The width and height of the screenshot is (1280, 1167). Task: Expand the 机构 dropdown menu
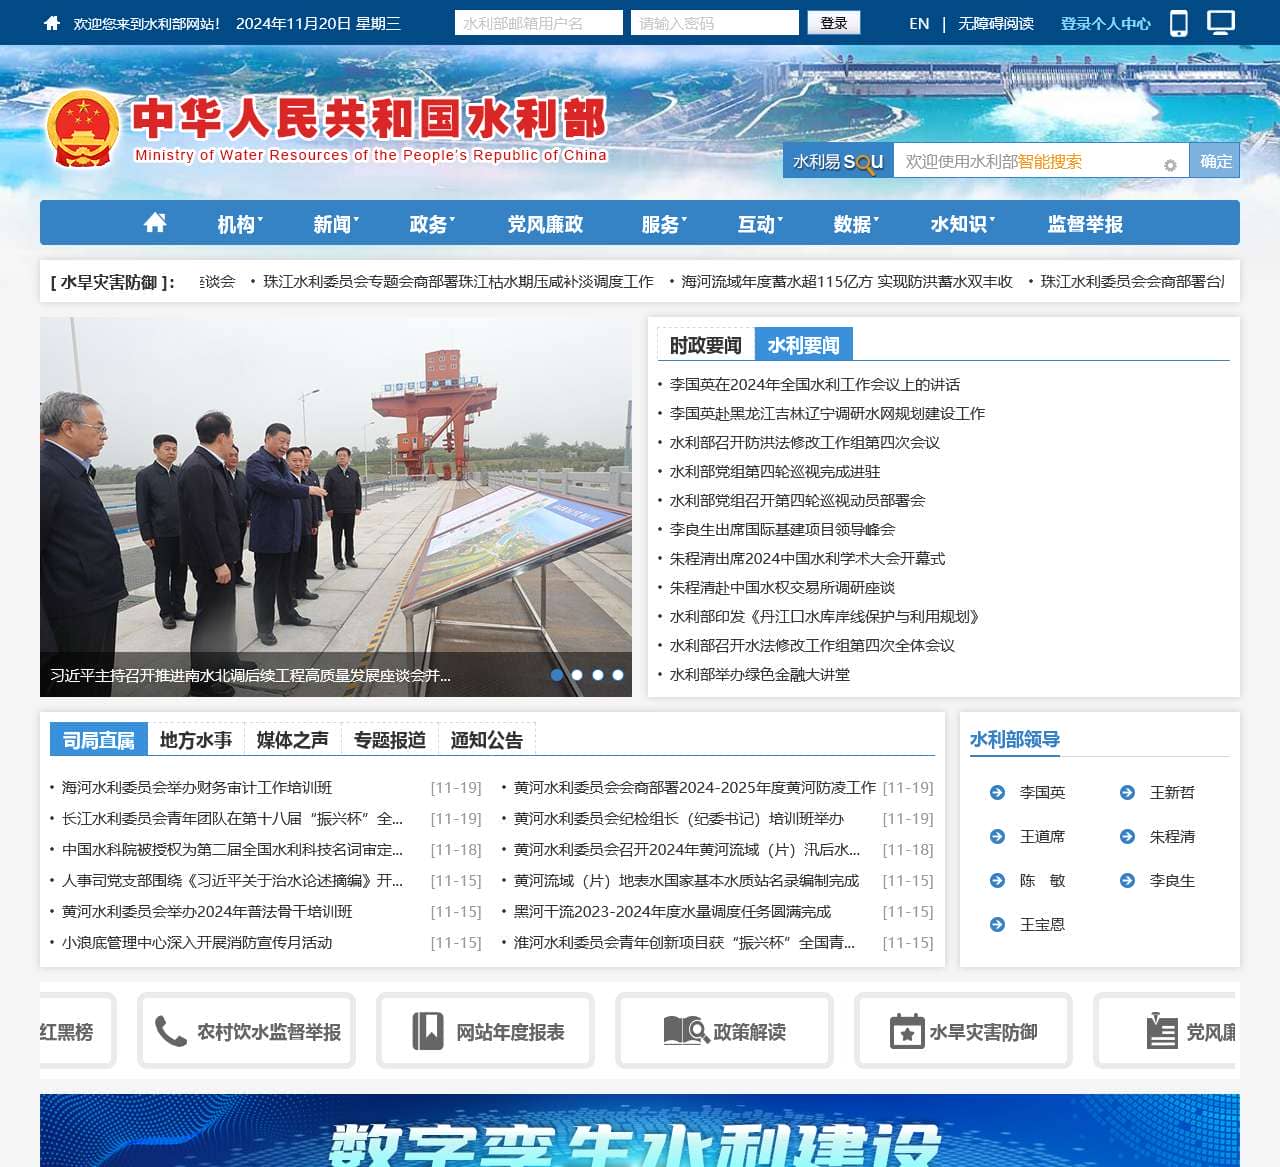(240, 224)
